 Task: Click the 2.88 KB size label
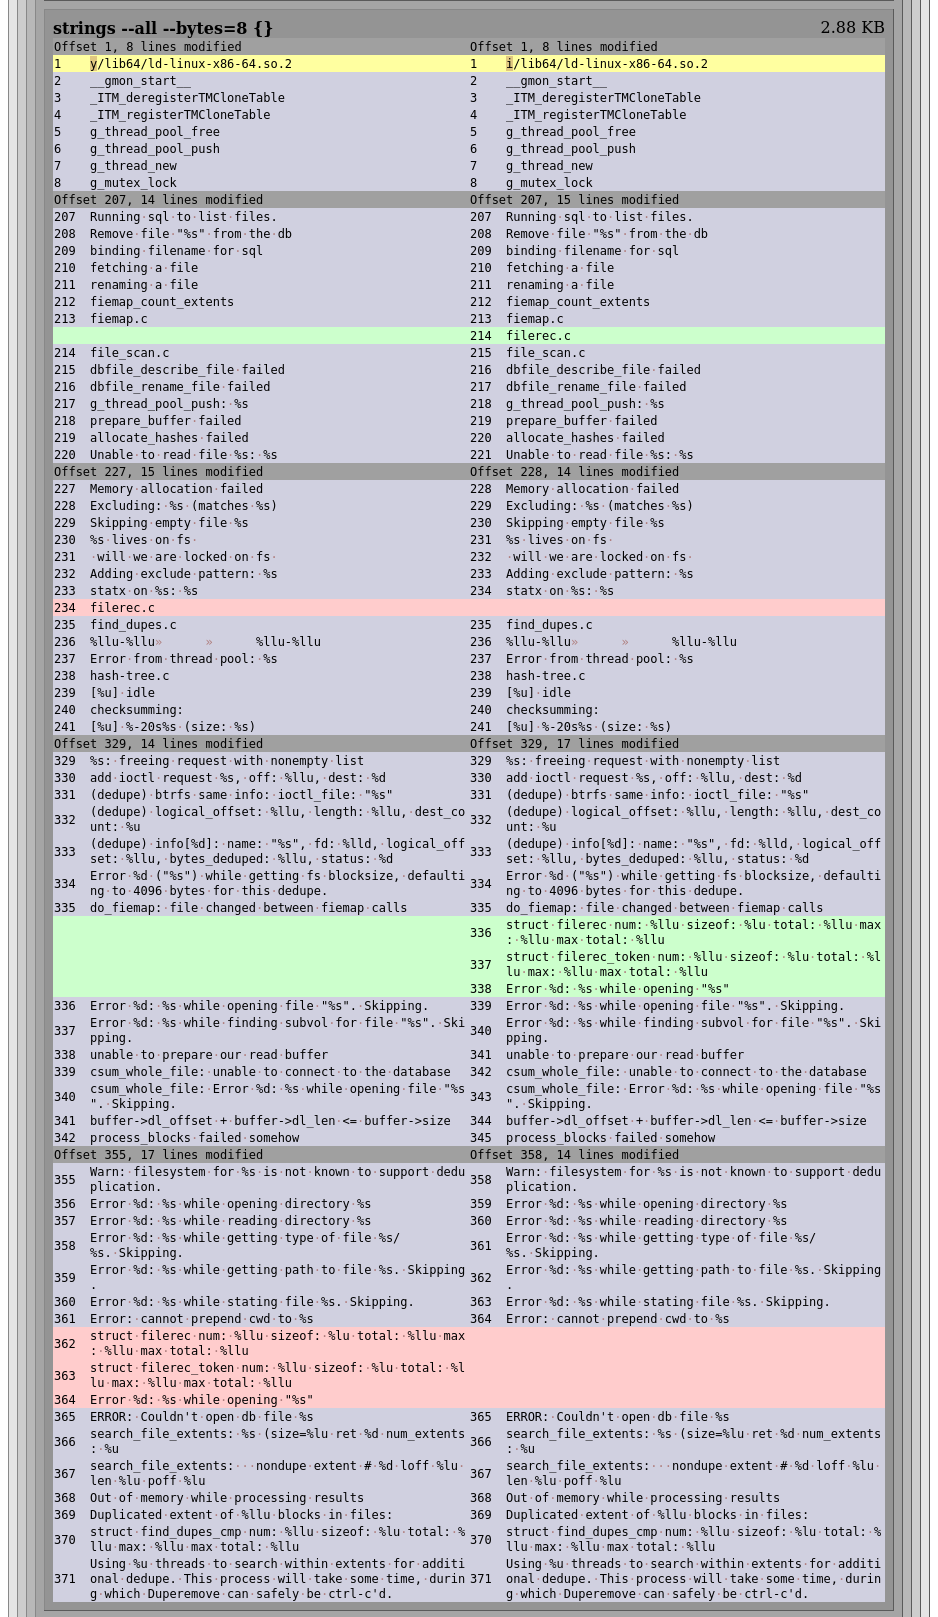tap(851, 27)
